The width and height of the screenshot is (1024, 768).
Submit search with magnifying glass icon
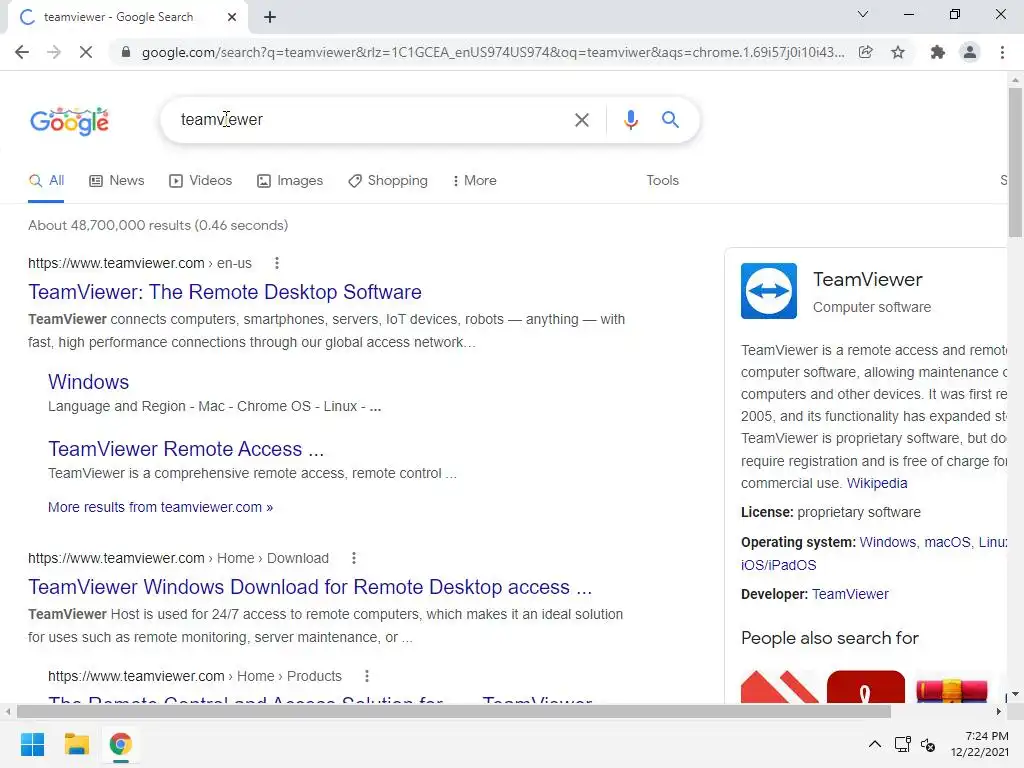pos(670,120)
